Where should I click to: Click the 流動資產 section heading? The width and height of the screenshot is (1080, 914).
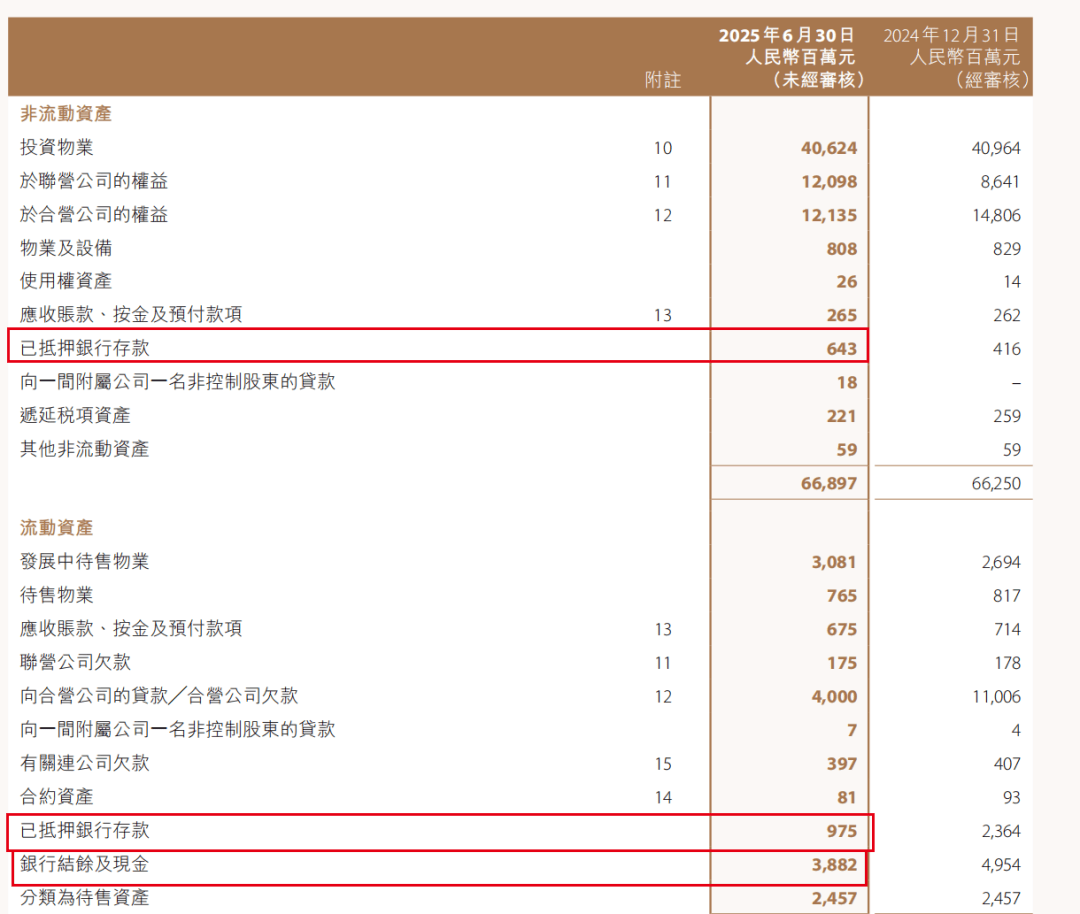pyautogui.click(x=57, y=528)
